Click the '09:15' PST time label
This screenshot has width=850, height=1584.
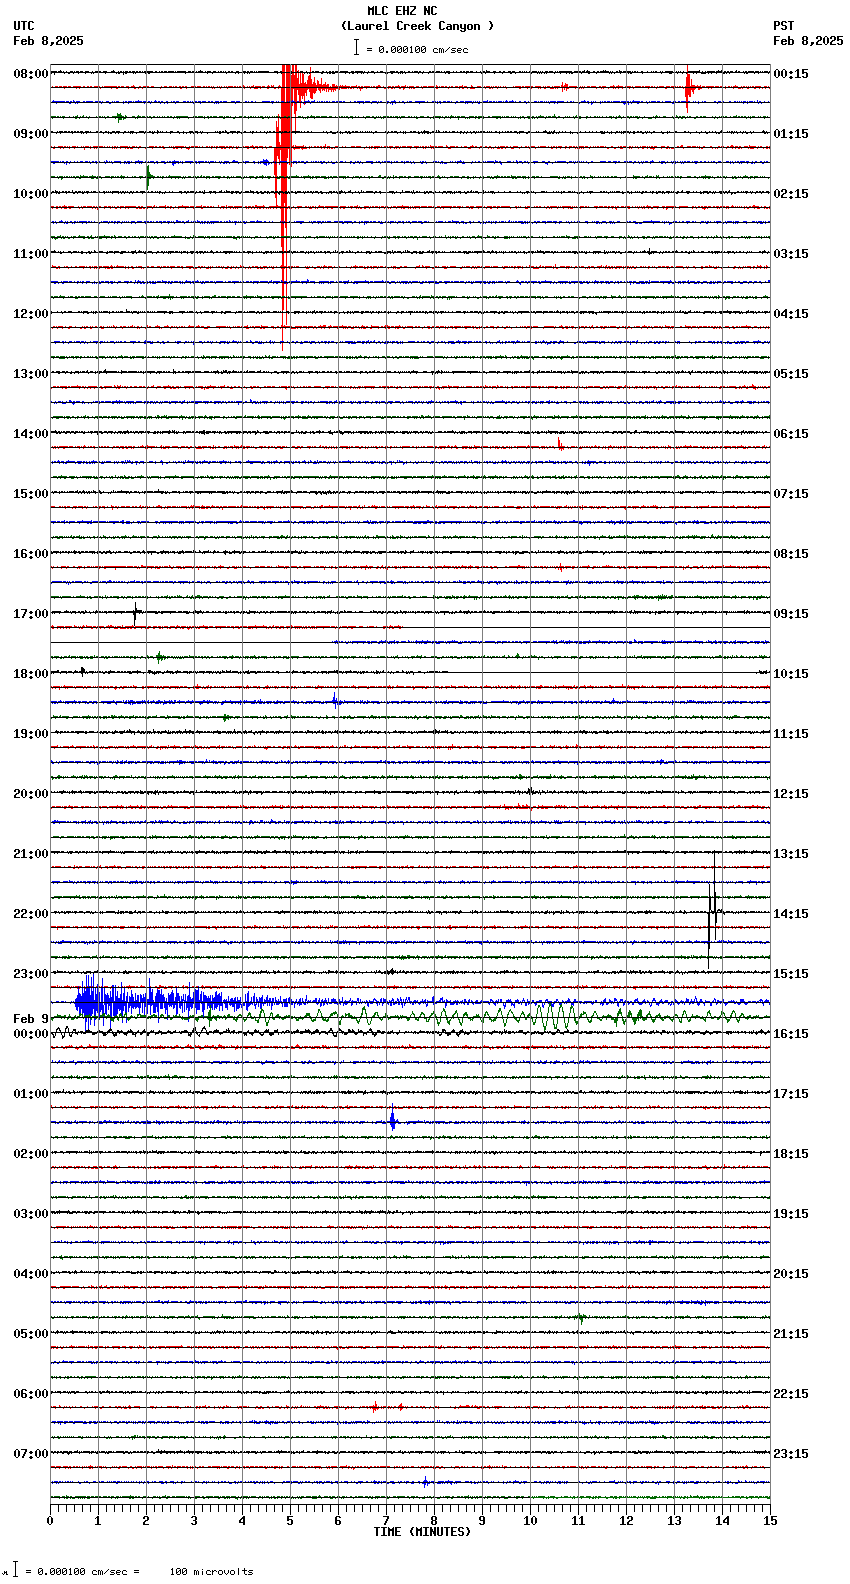pos(791,614)
